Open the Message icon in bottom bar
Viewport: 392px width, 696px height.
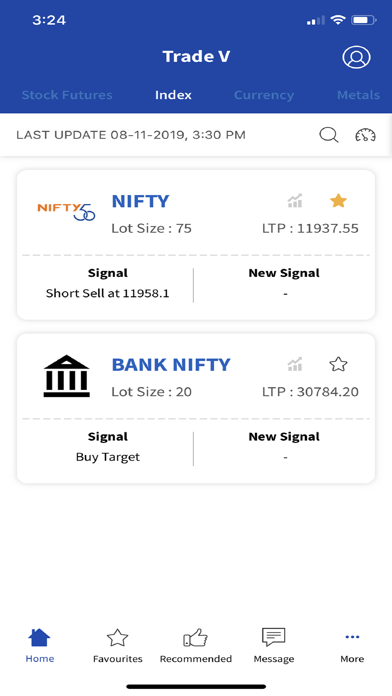point(273,638)
